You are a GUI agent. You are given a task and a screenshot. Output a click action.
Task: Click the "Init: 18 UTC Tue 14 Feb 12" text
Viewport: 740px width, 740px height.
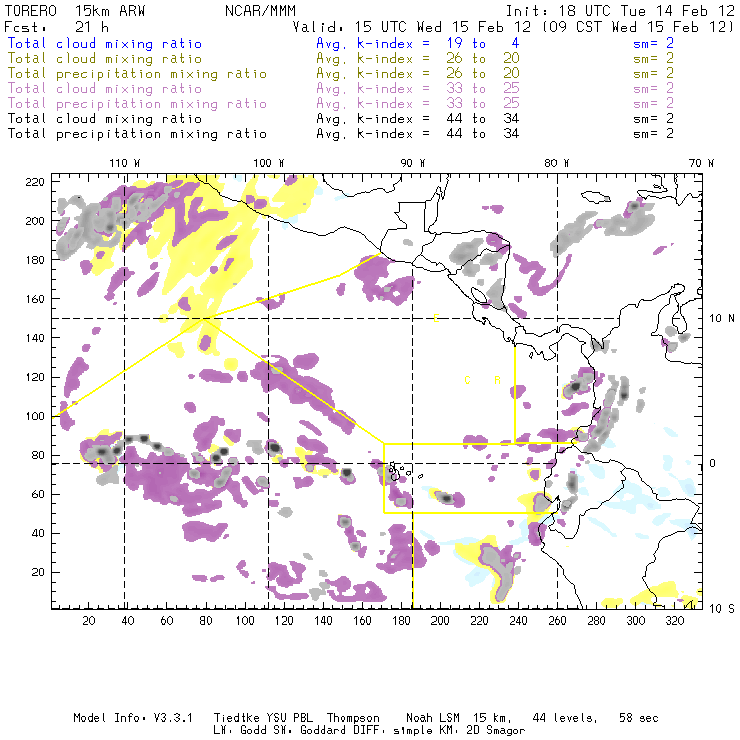[x=620, y=11]
